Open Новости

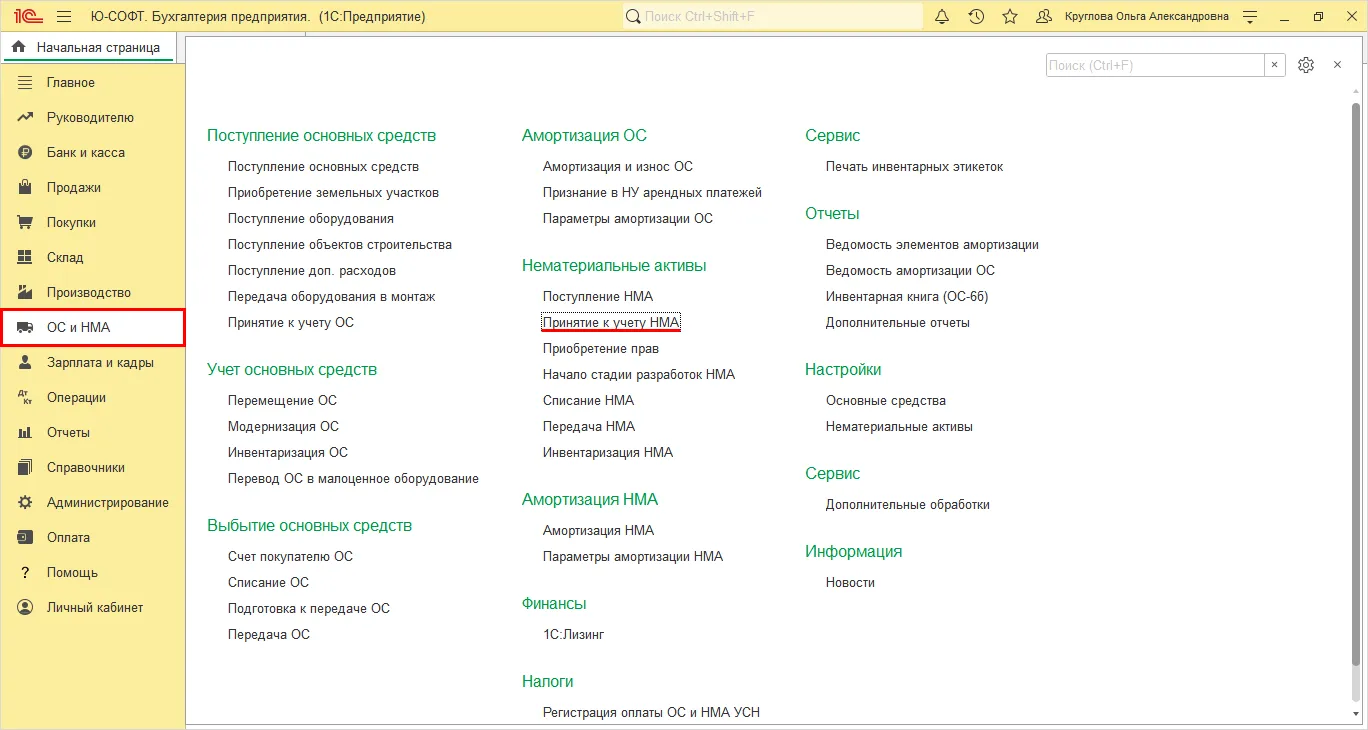click(x=851, y=583)
